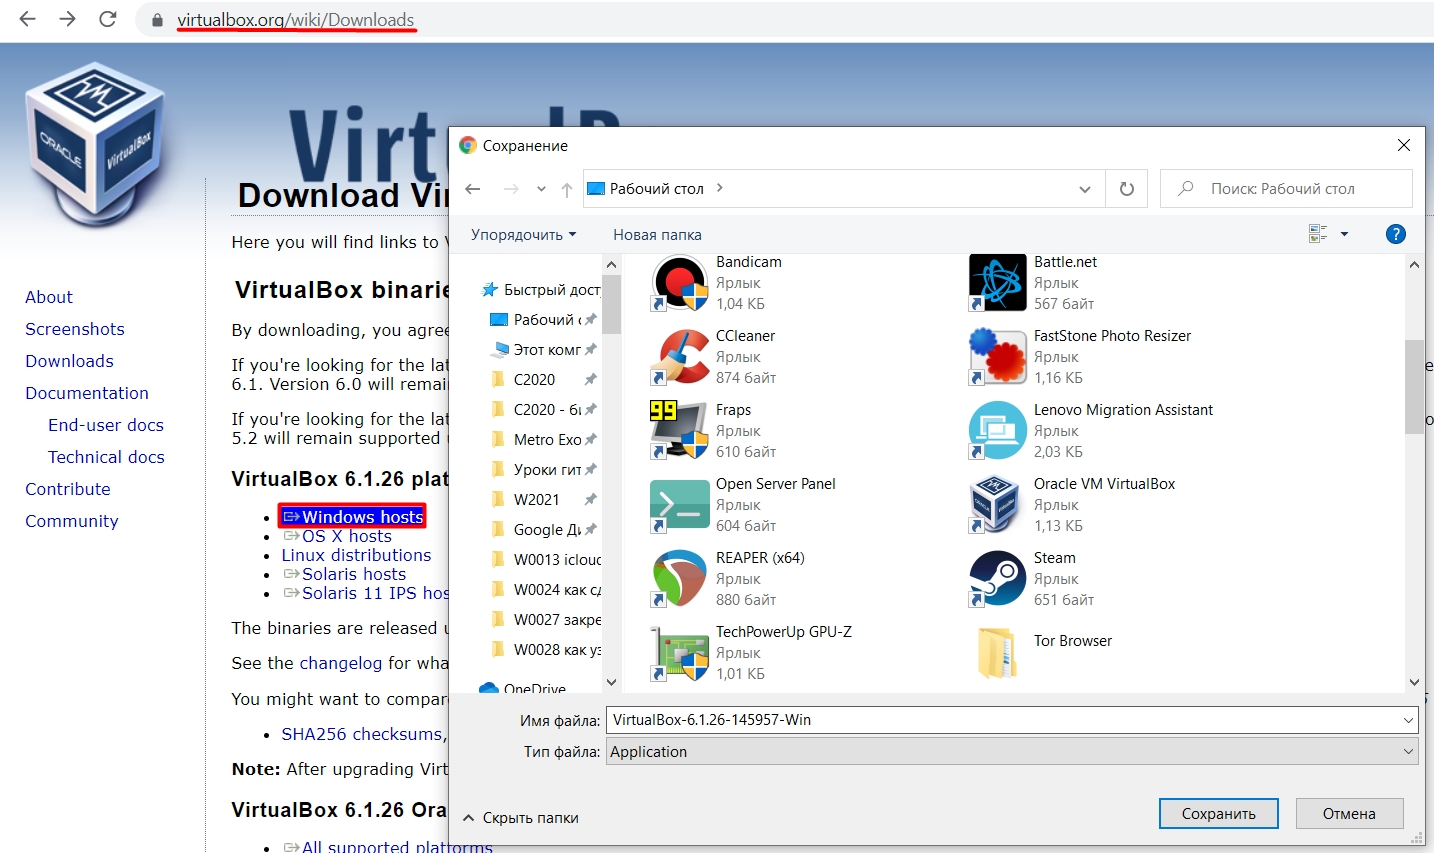Select the Steam shortcut icon
Image resolution: width=1434 pixels, height=853 pixels.
point(998,579)
